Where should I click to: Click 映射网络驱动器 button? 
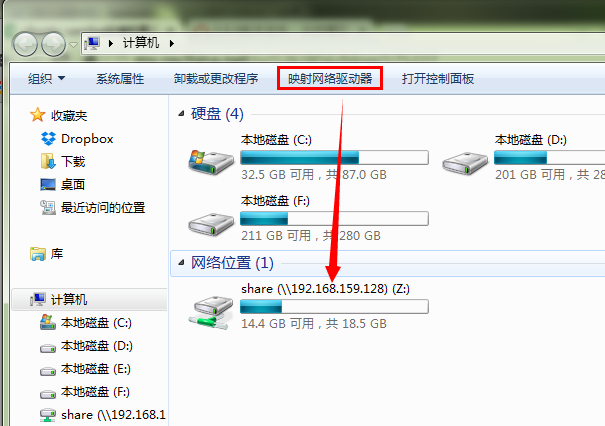tap(330, 79)
